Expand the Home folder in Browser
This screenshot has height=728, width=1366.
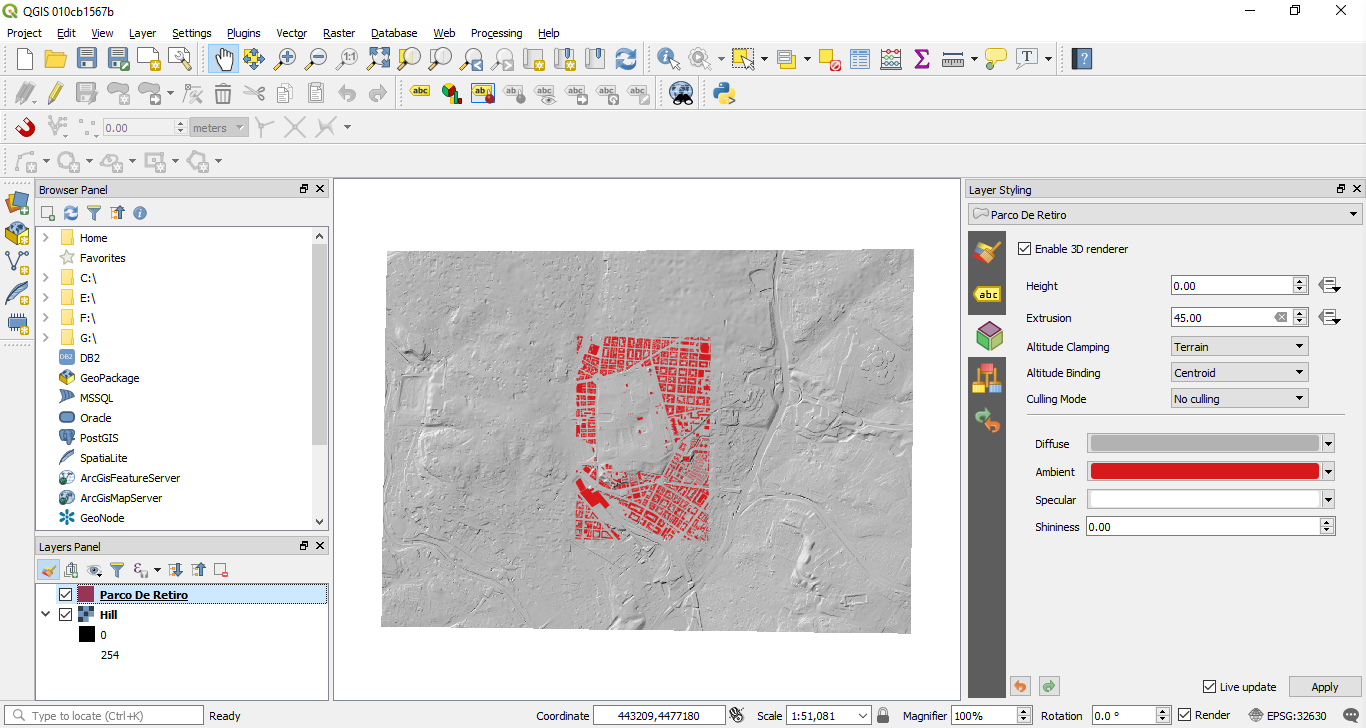point(45,238)
